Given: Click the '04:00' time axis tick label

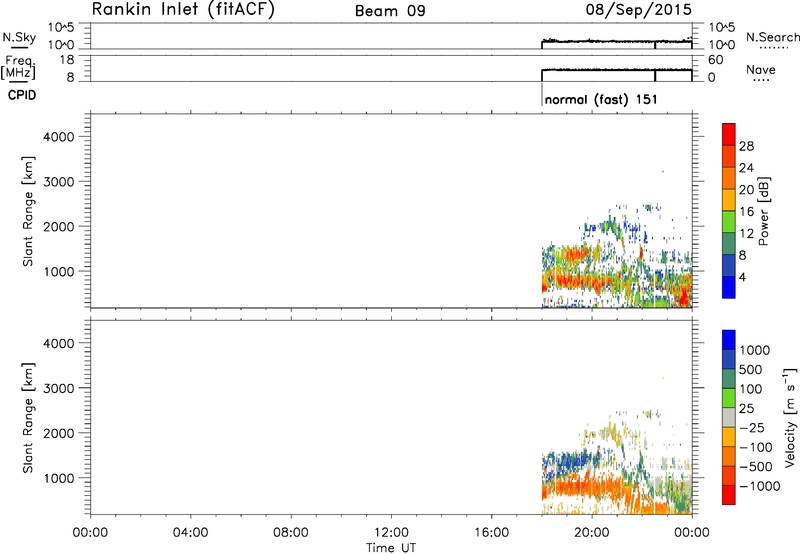Looking at the screenshot, I should pos(190,533).
